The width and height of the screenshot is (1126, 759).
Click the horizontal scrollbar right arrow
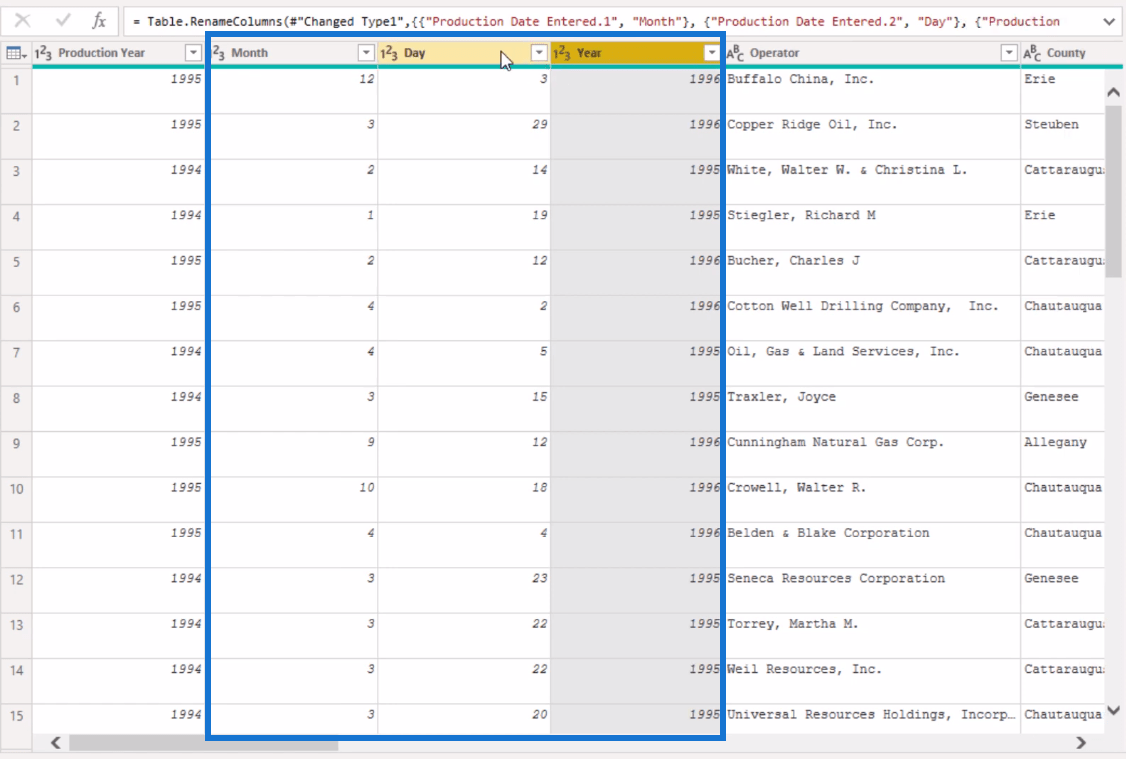[x=1080, y=743]
